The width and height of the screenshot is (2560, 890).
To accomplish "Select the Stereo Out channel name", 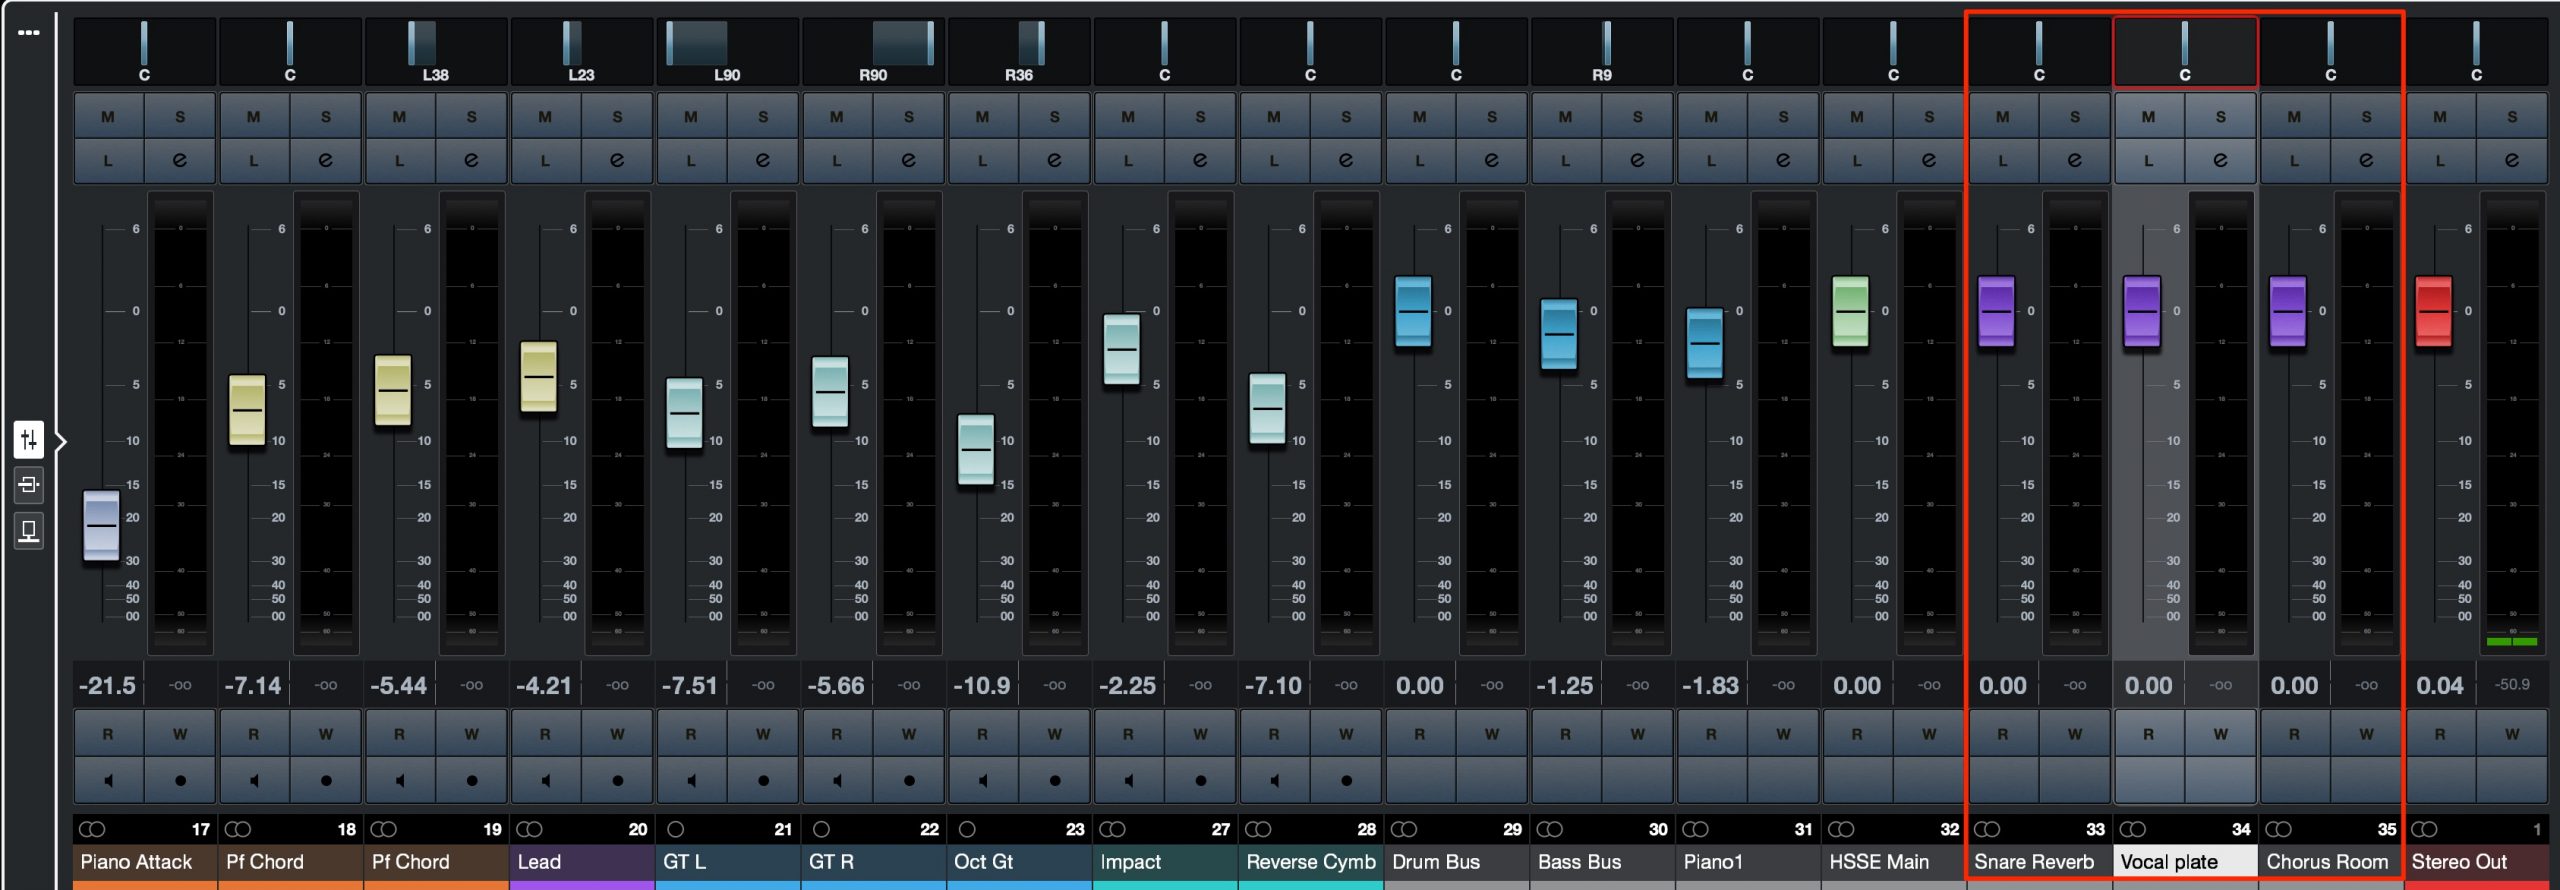I will (x=2476, y=861).
